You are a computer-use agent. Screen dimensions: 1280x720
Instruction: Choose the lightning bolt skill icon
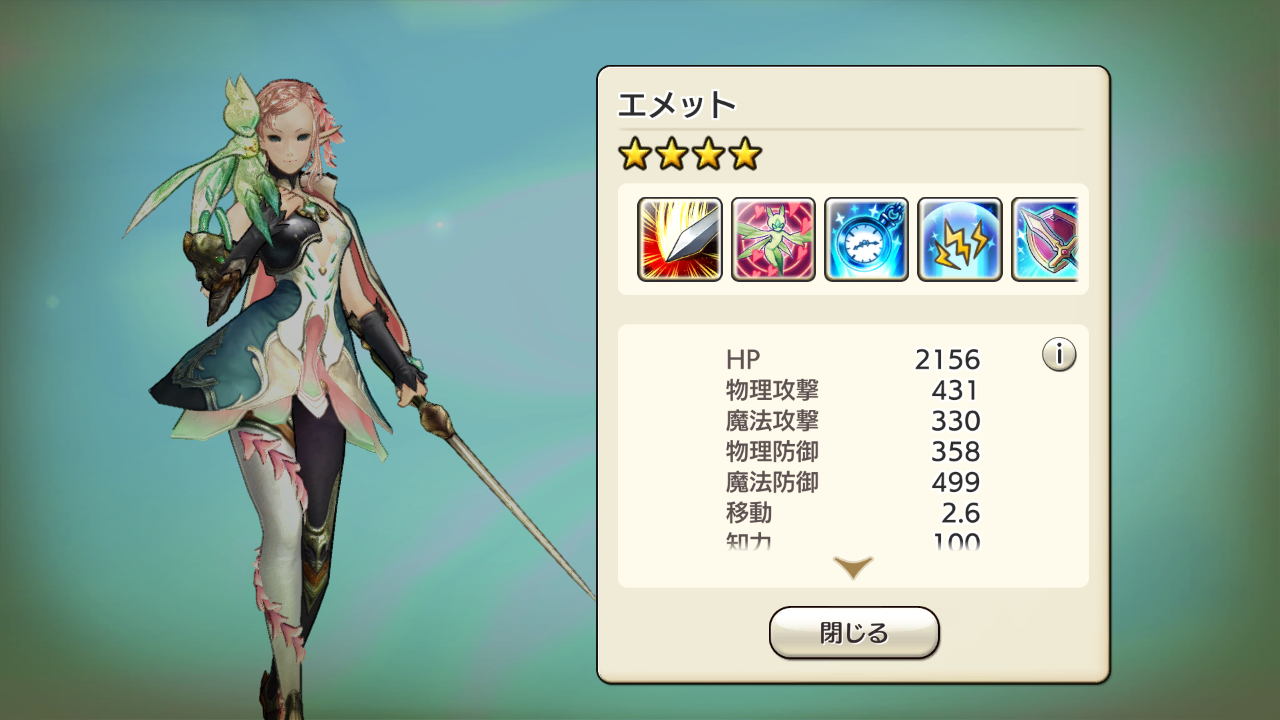coord(960,239)
